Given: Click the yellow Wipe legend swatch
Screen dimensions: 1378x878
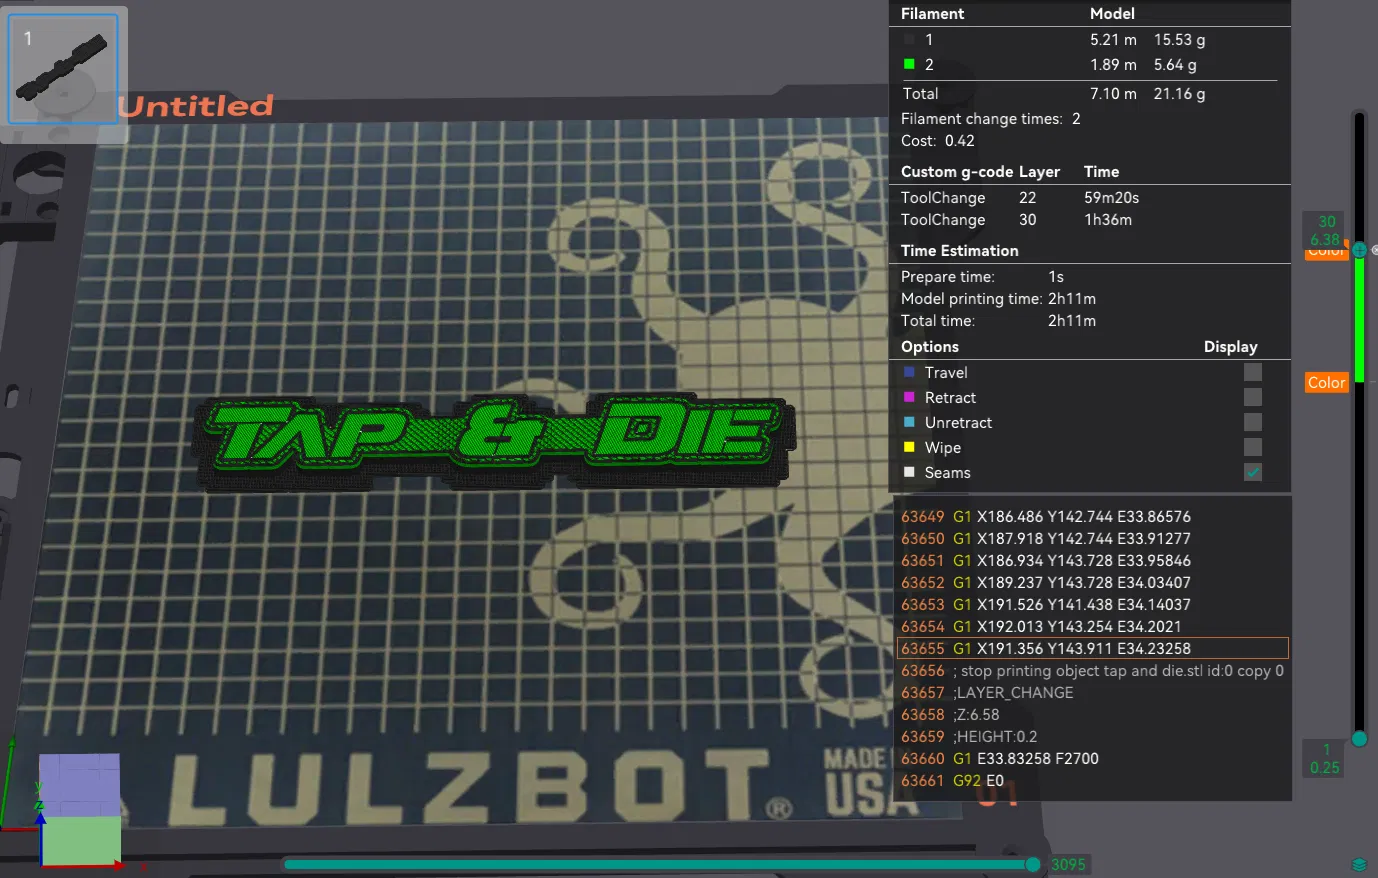Looking at the screenshot, I should pos(909,447).
